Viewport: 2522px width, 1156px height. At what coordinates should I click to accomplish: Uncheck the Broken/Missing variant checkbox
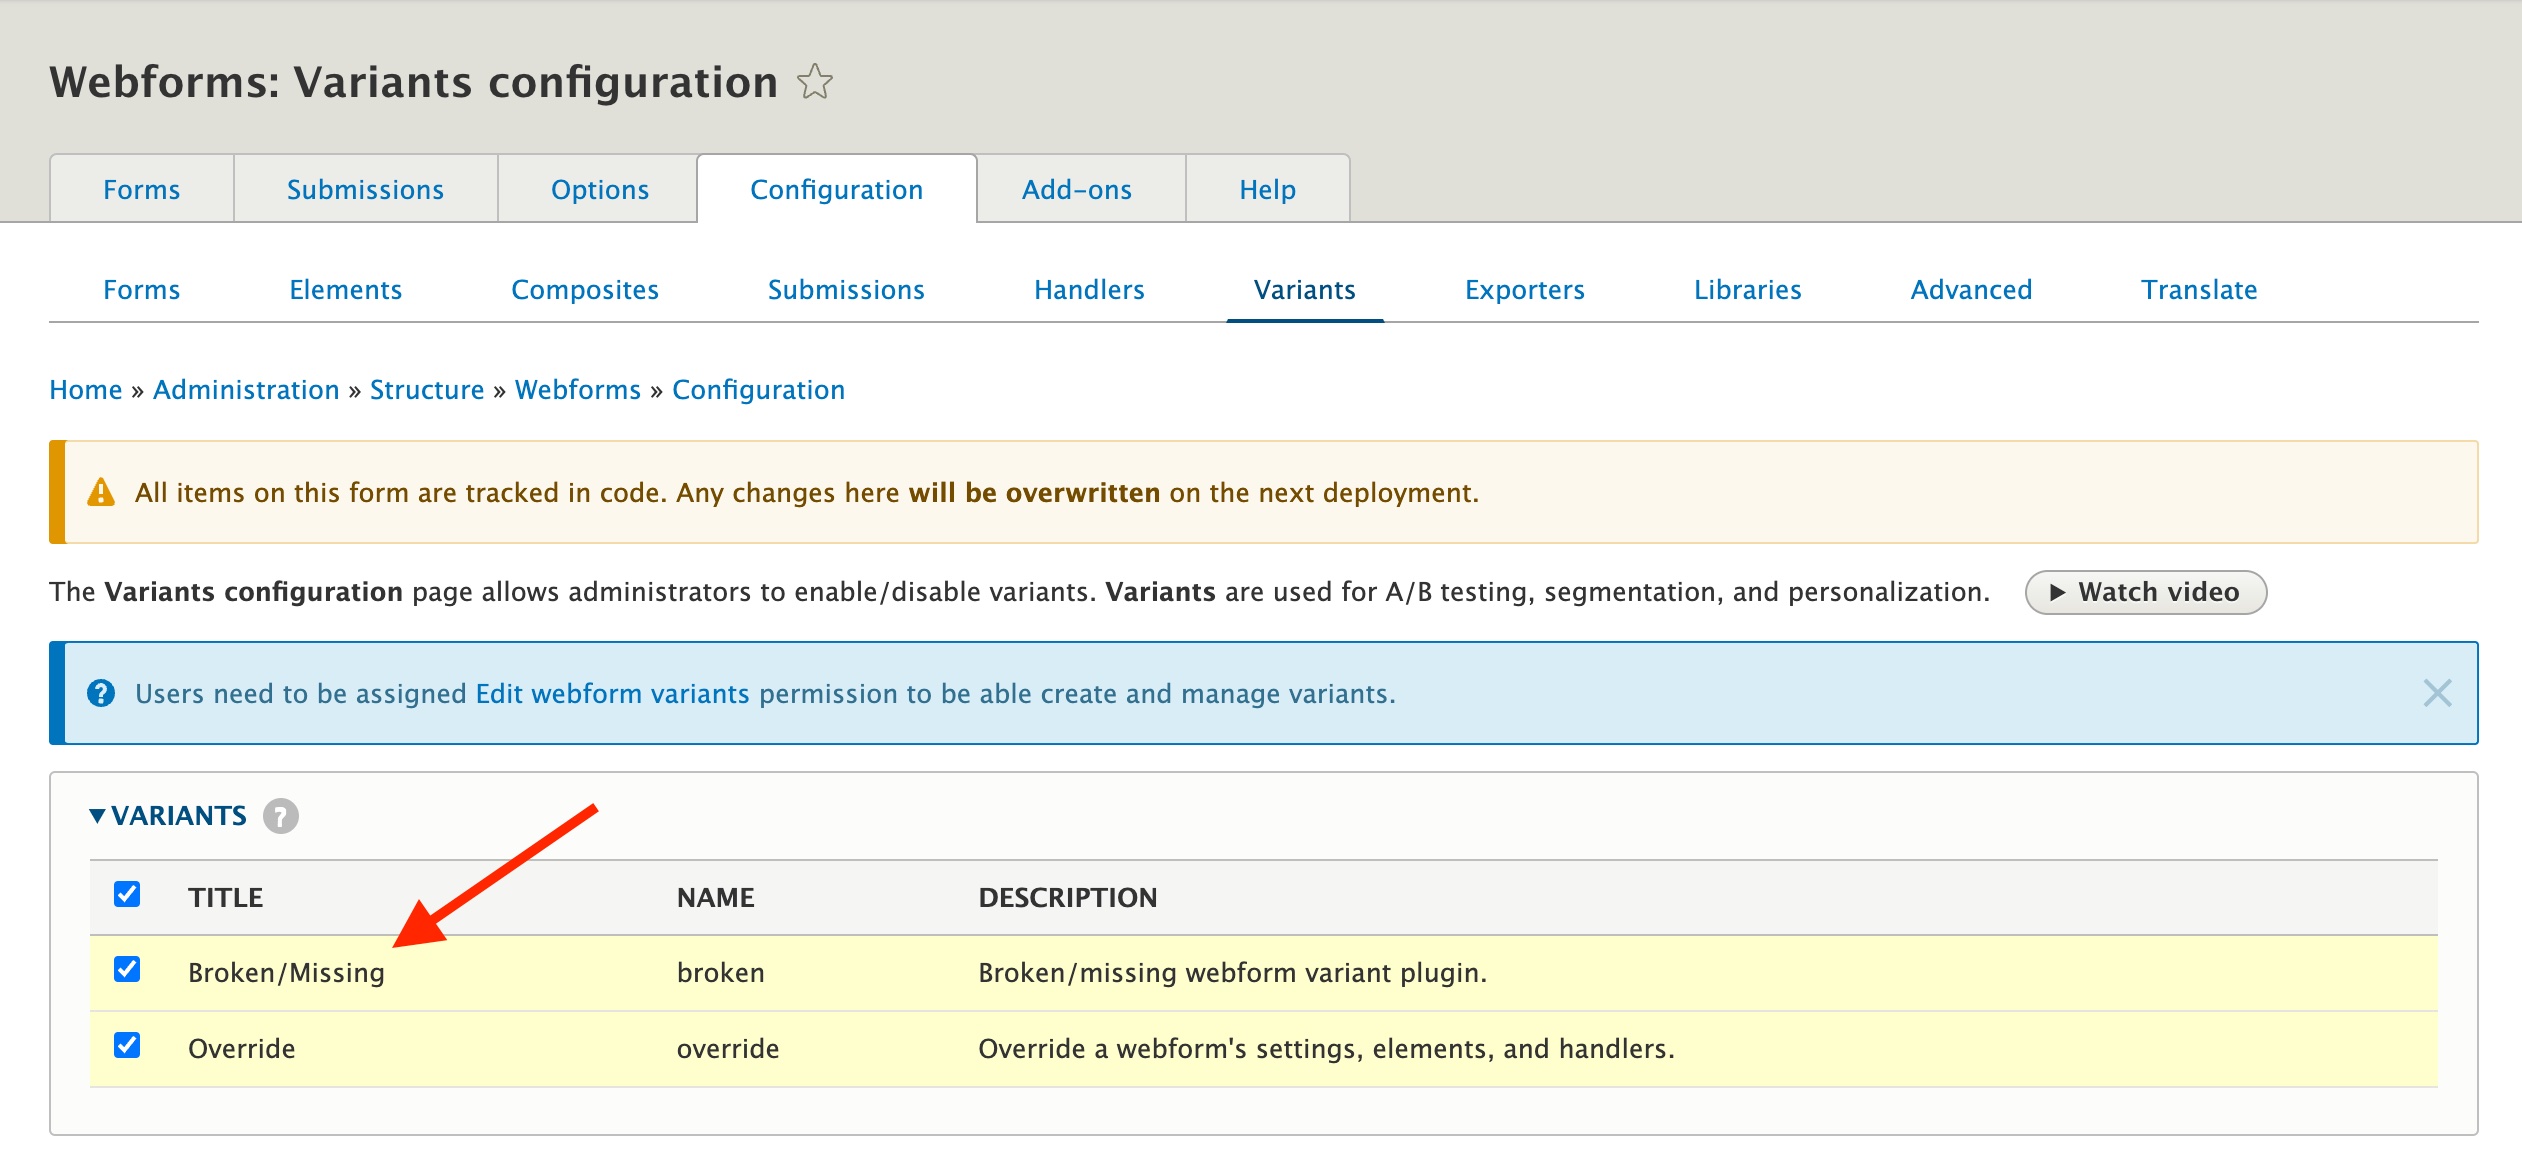127,971
